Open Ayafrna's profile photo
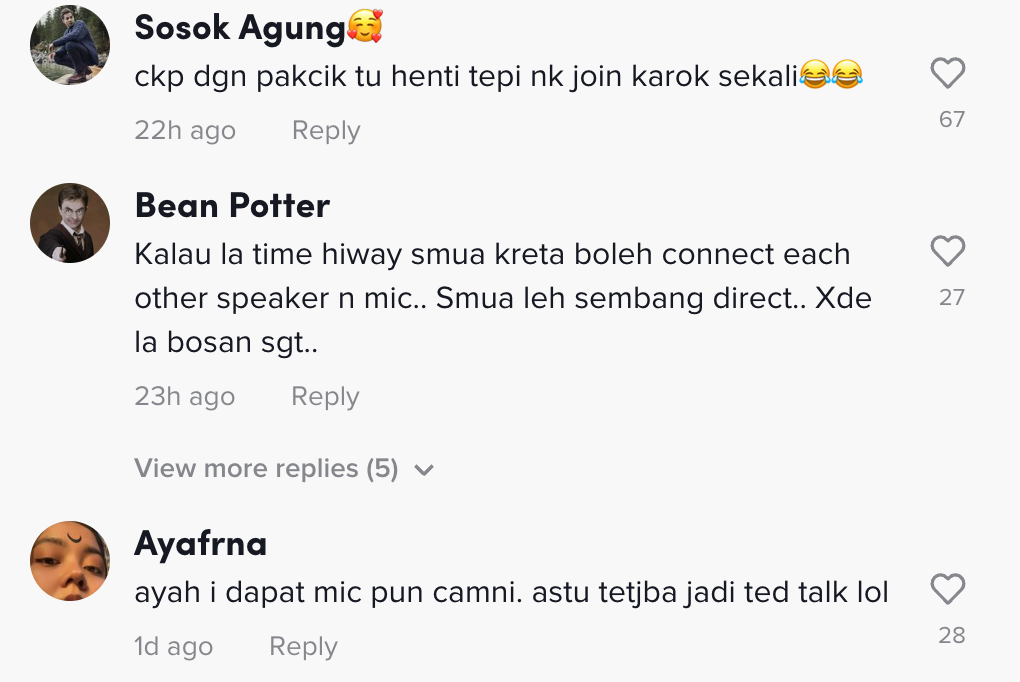This screenshot has height=682, width=1020. click(70, 561)
